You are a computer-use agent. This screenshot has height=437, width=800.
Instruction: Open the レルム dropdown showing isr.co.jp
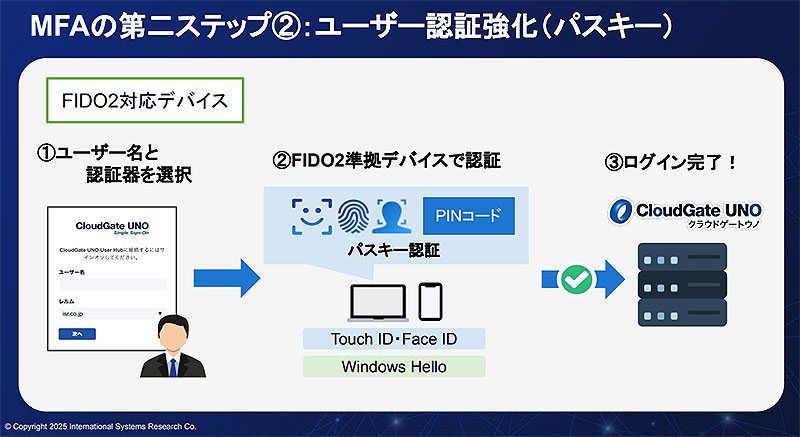point(110,312)
